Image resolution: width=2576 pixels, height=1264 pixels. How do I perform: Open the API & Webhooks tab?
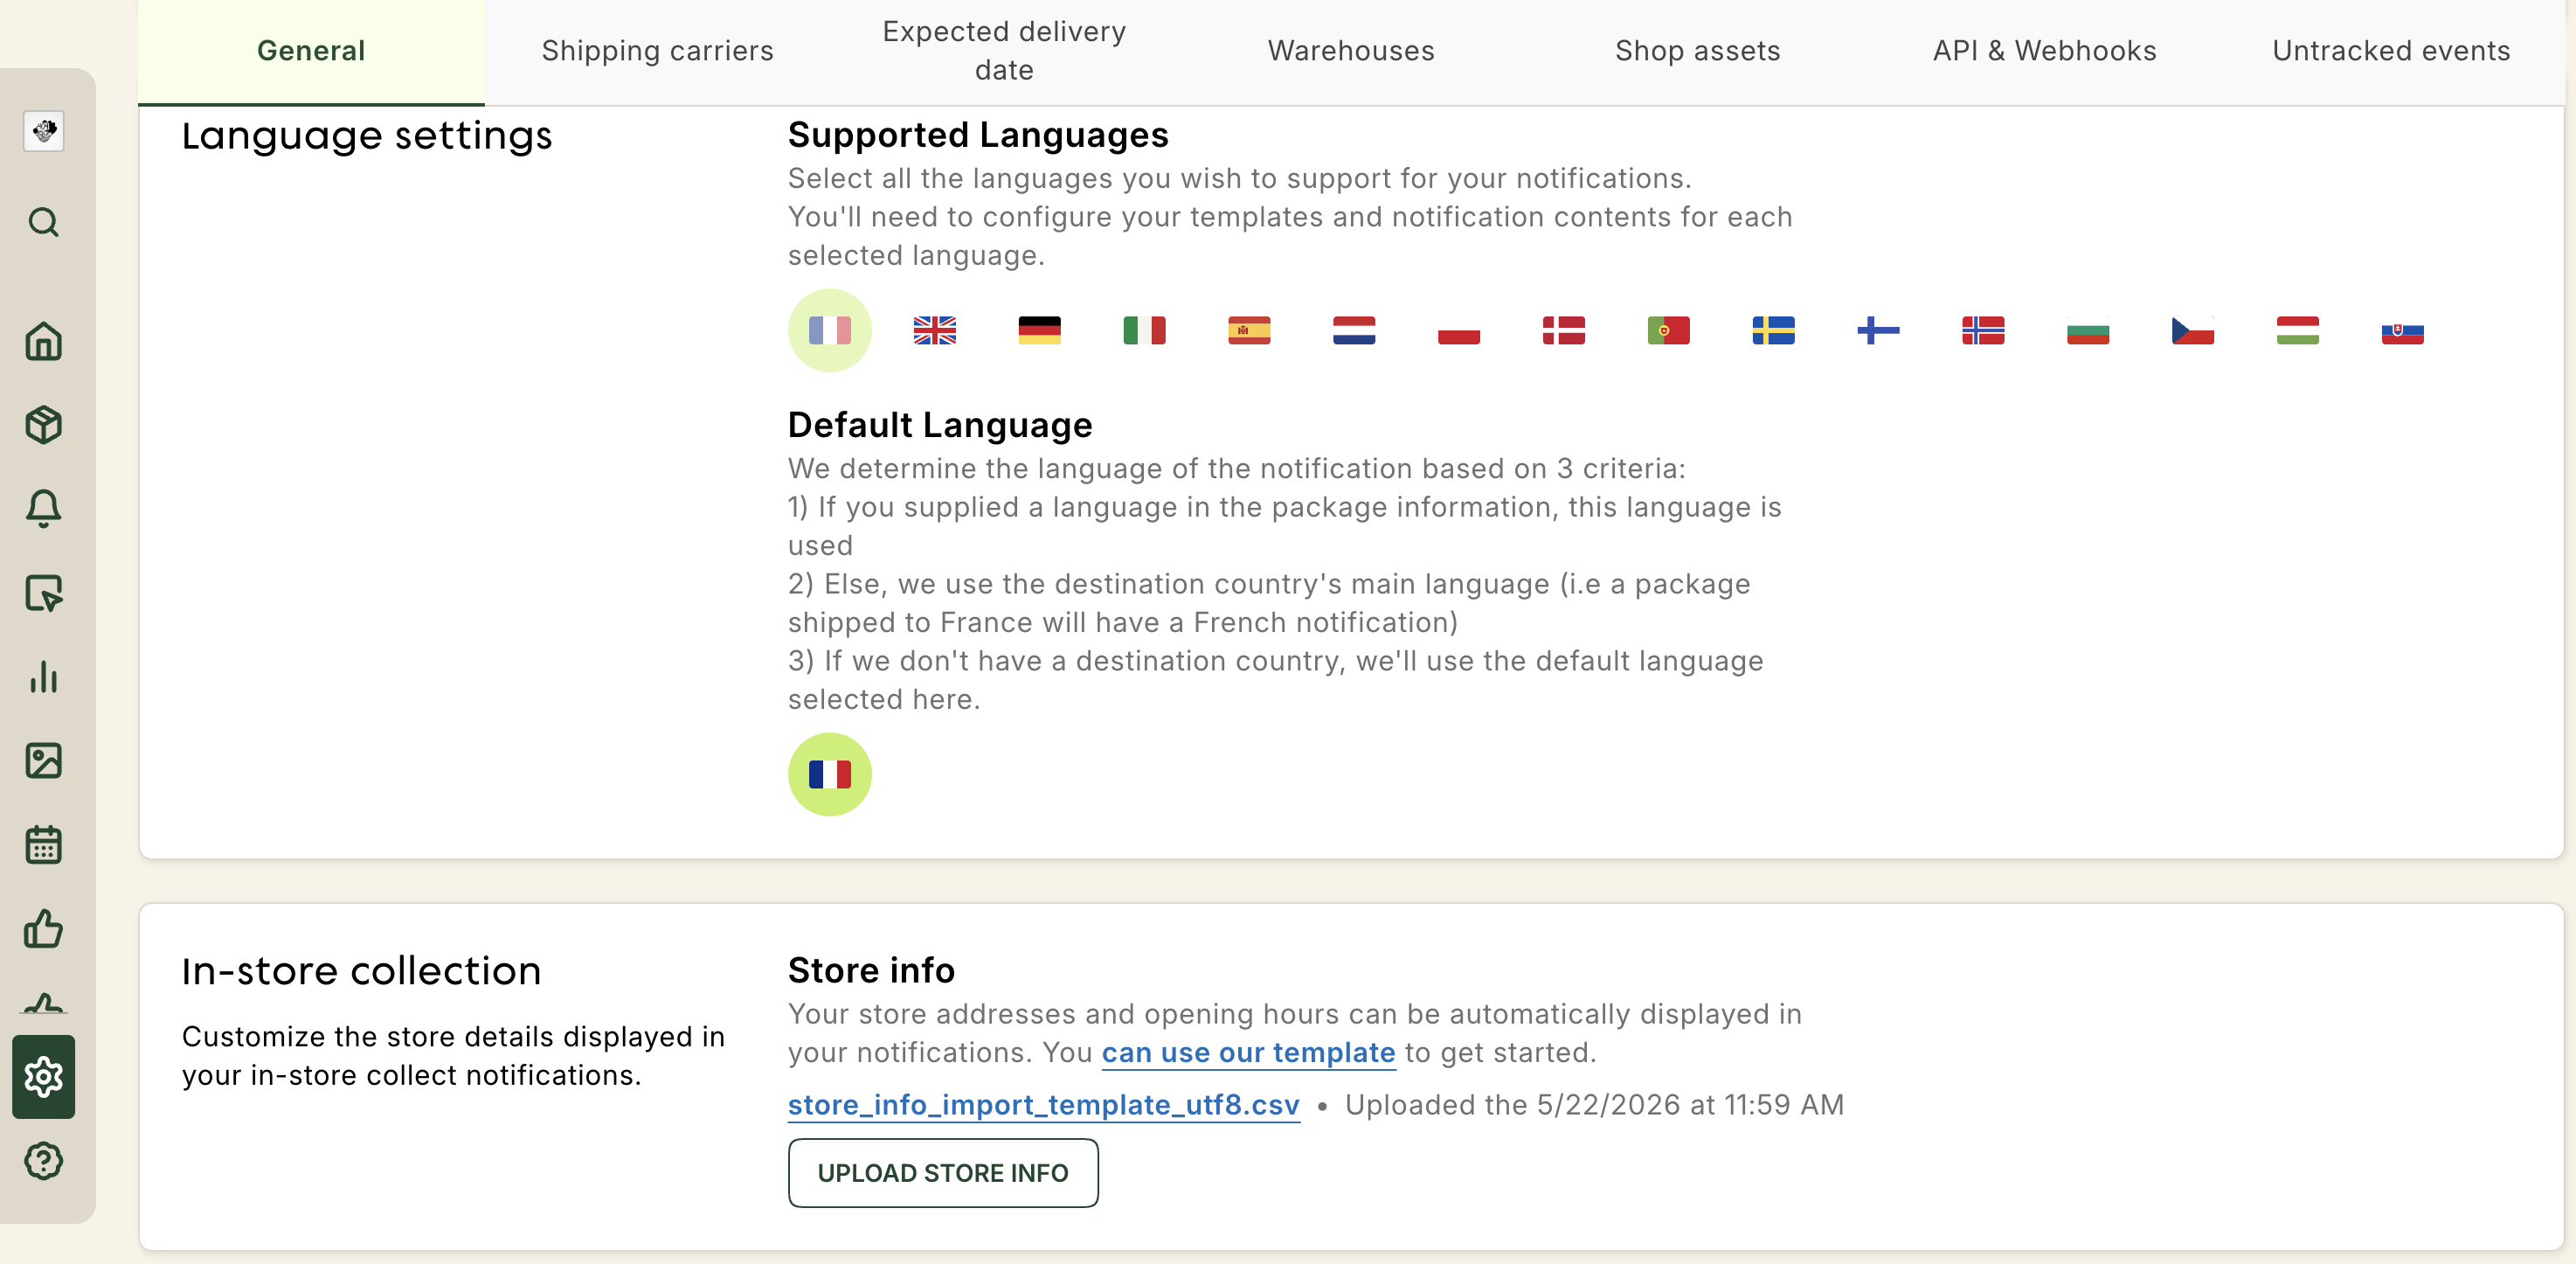[x=2044, y=51]
